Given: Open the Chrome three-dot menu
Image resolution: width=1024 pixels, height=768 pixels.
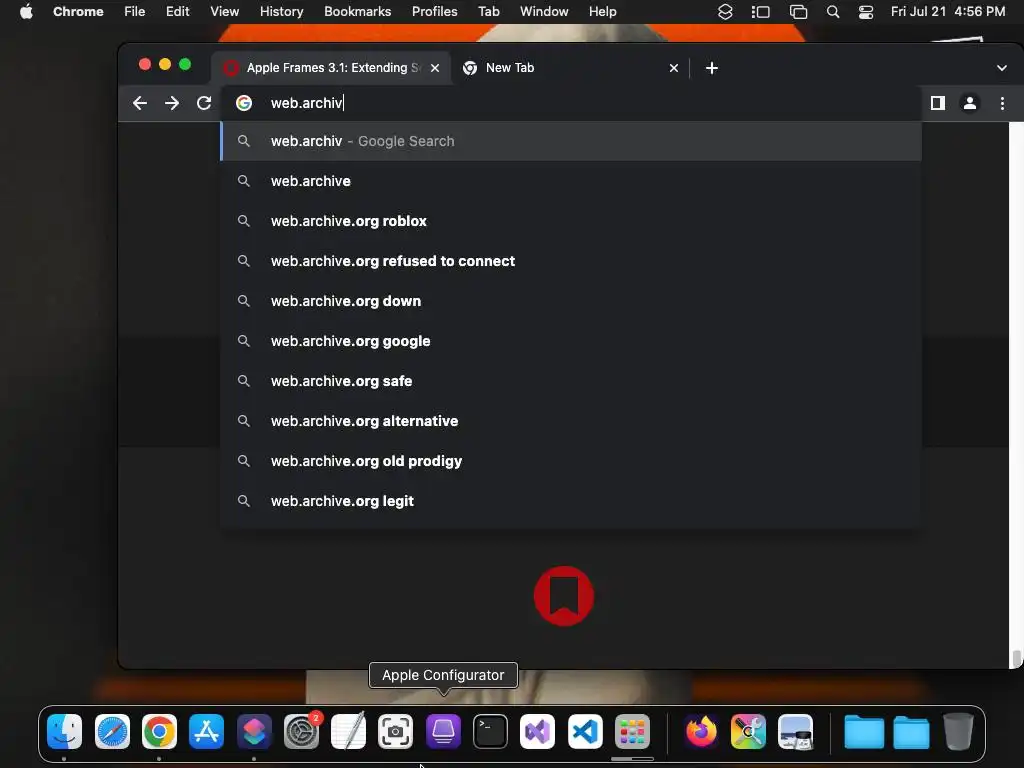Looking at the screenshot, I should [x=1002, y=103].
